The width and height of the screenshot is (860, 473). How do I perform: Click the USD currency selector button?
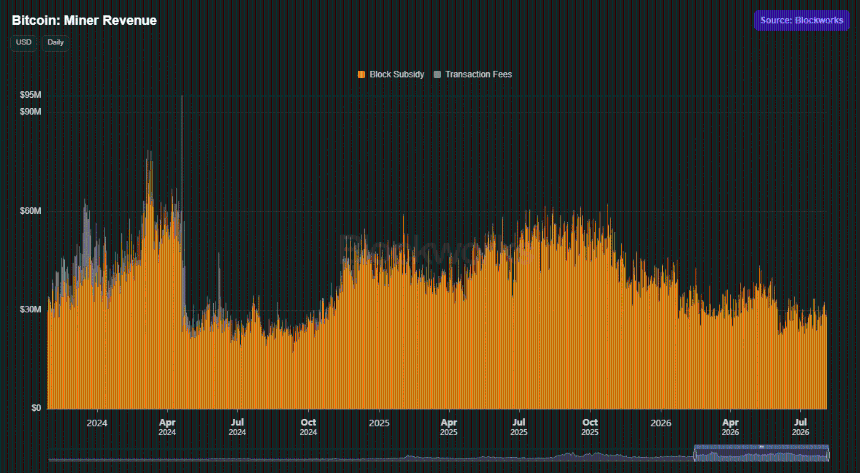coord(24,43)
